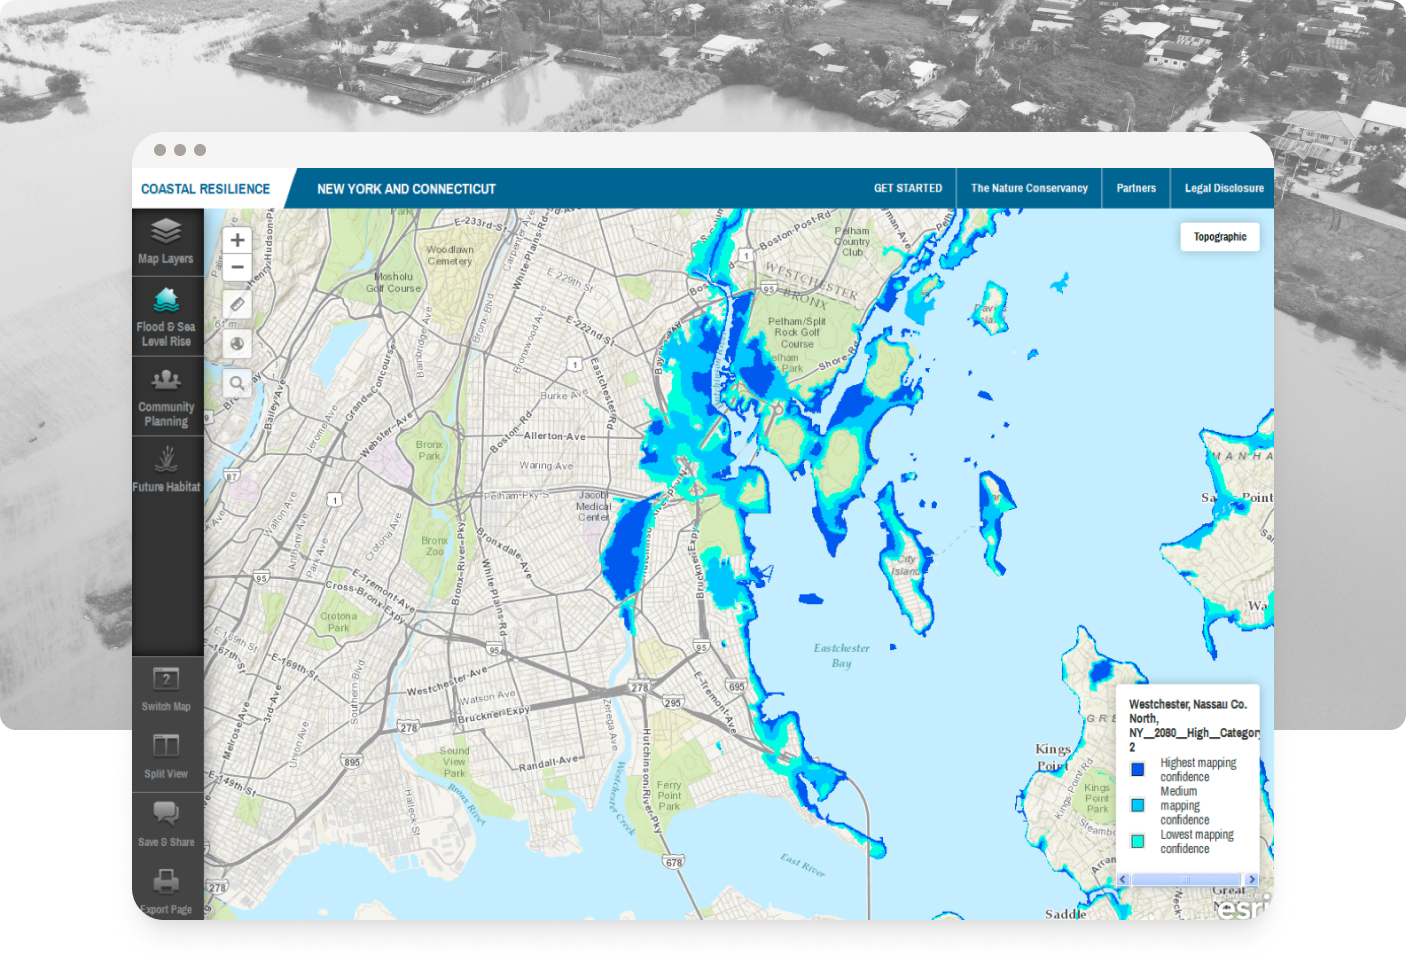Open the Future Habitat tool
1406x964 pixels.
(166, 469)
